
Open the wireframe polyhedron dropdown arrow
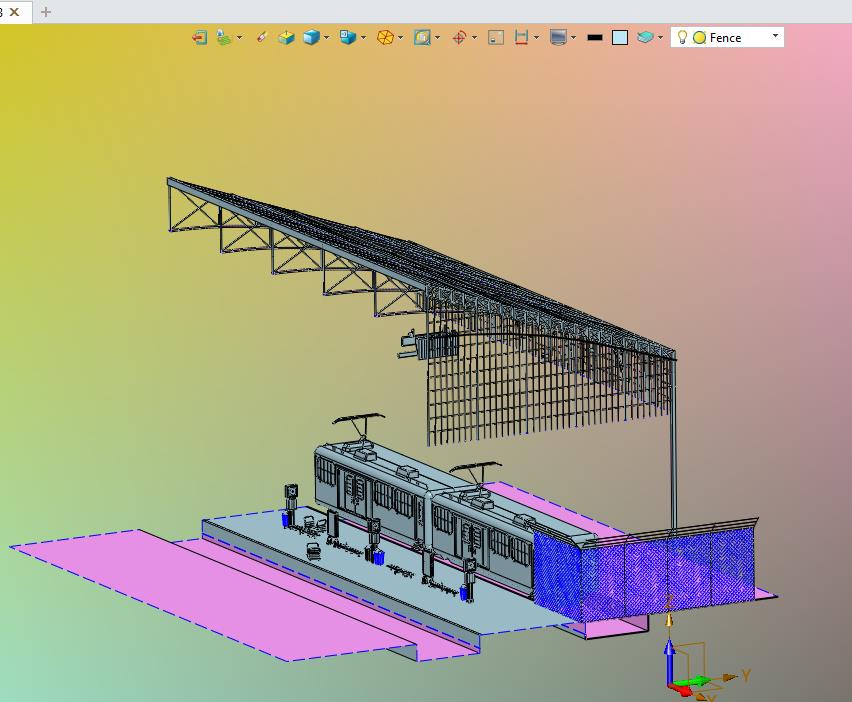pos(400,37)
